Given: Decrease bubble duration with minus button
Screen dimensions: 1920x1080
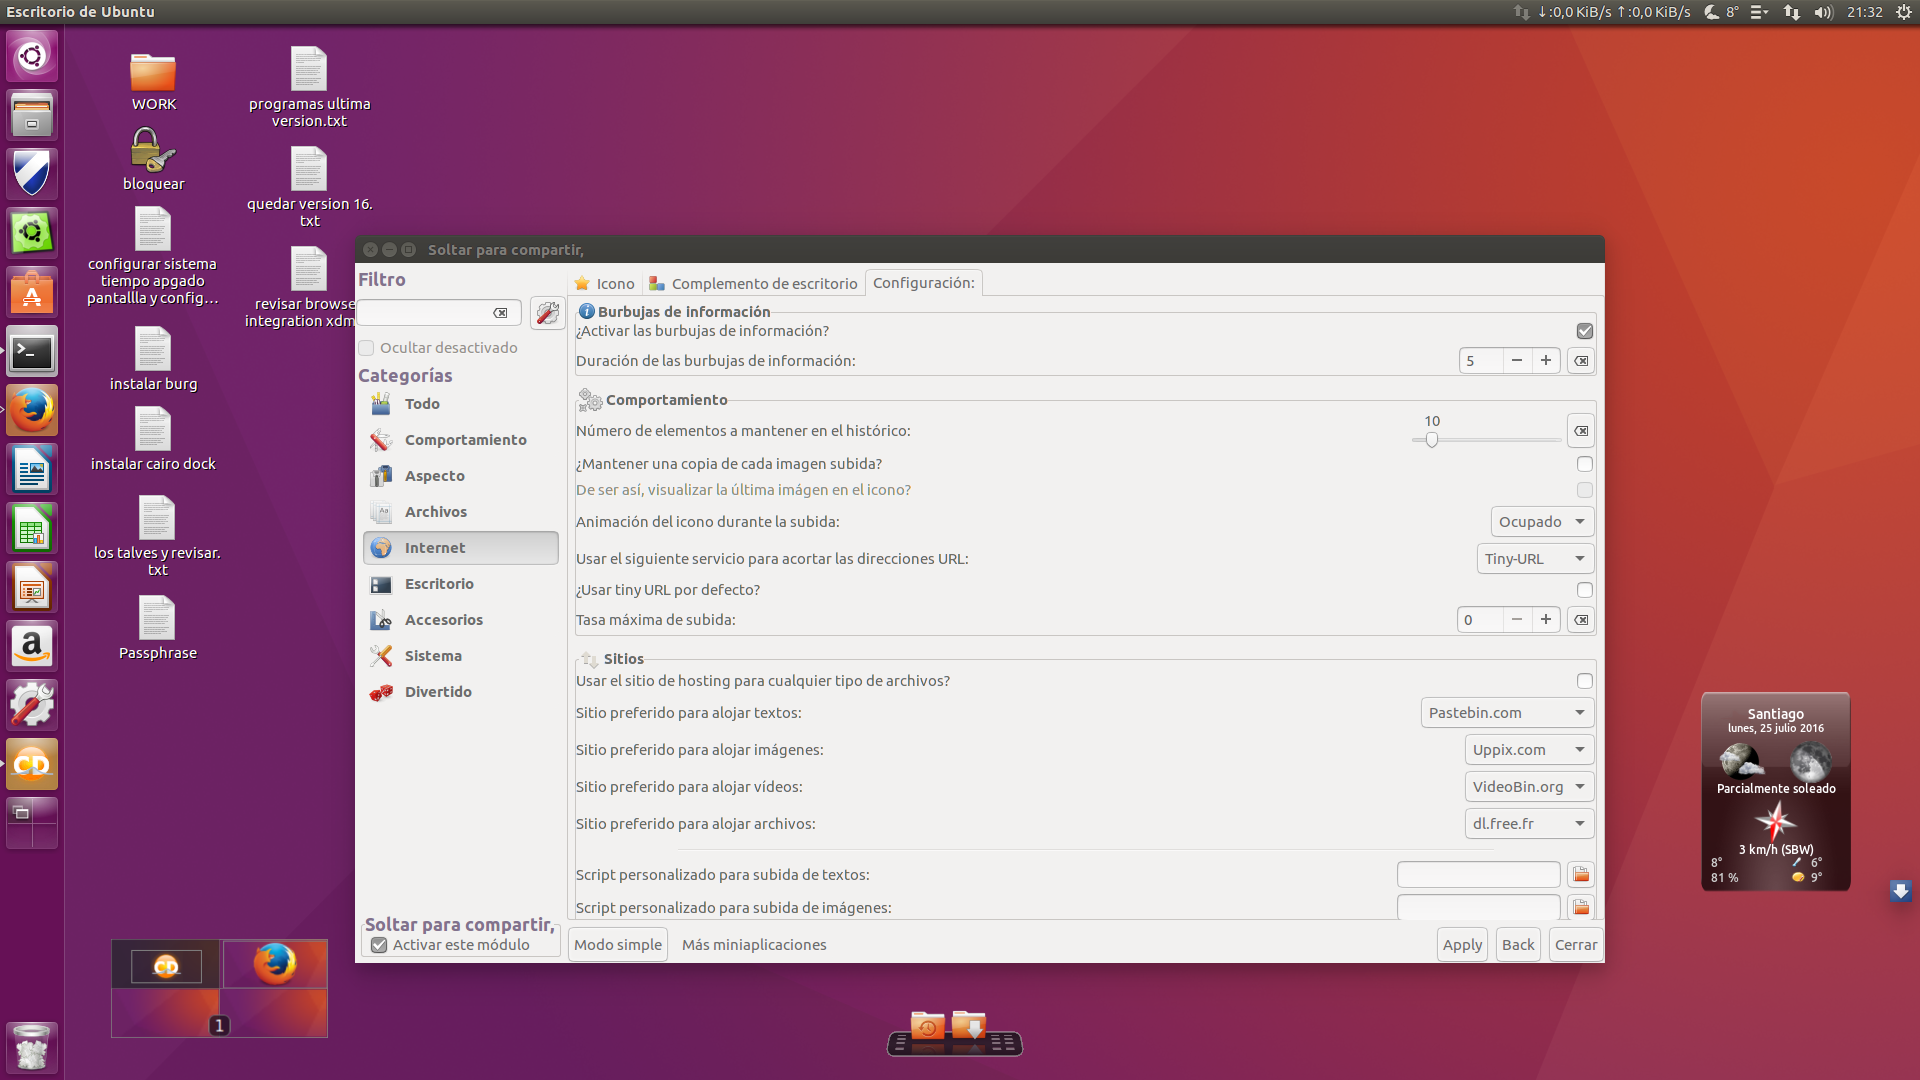Looking at the screenshot, I should tap(1517, 361).
